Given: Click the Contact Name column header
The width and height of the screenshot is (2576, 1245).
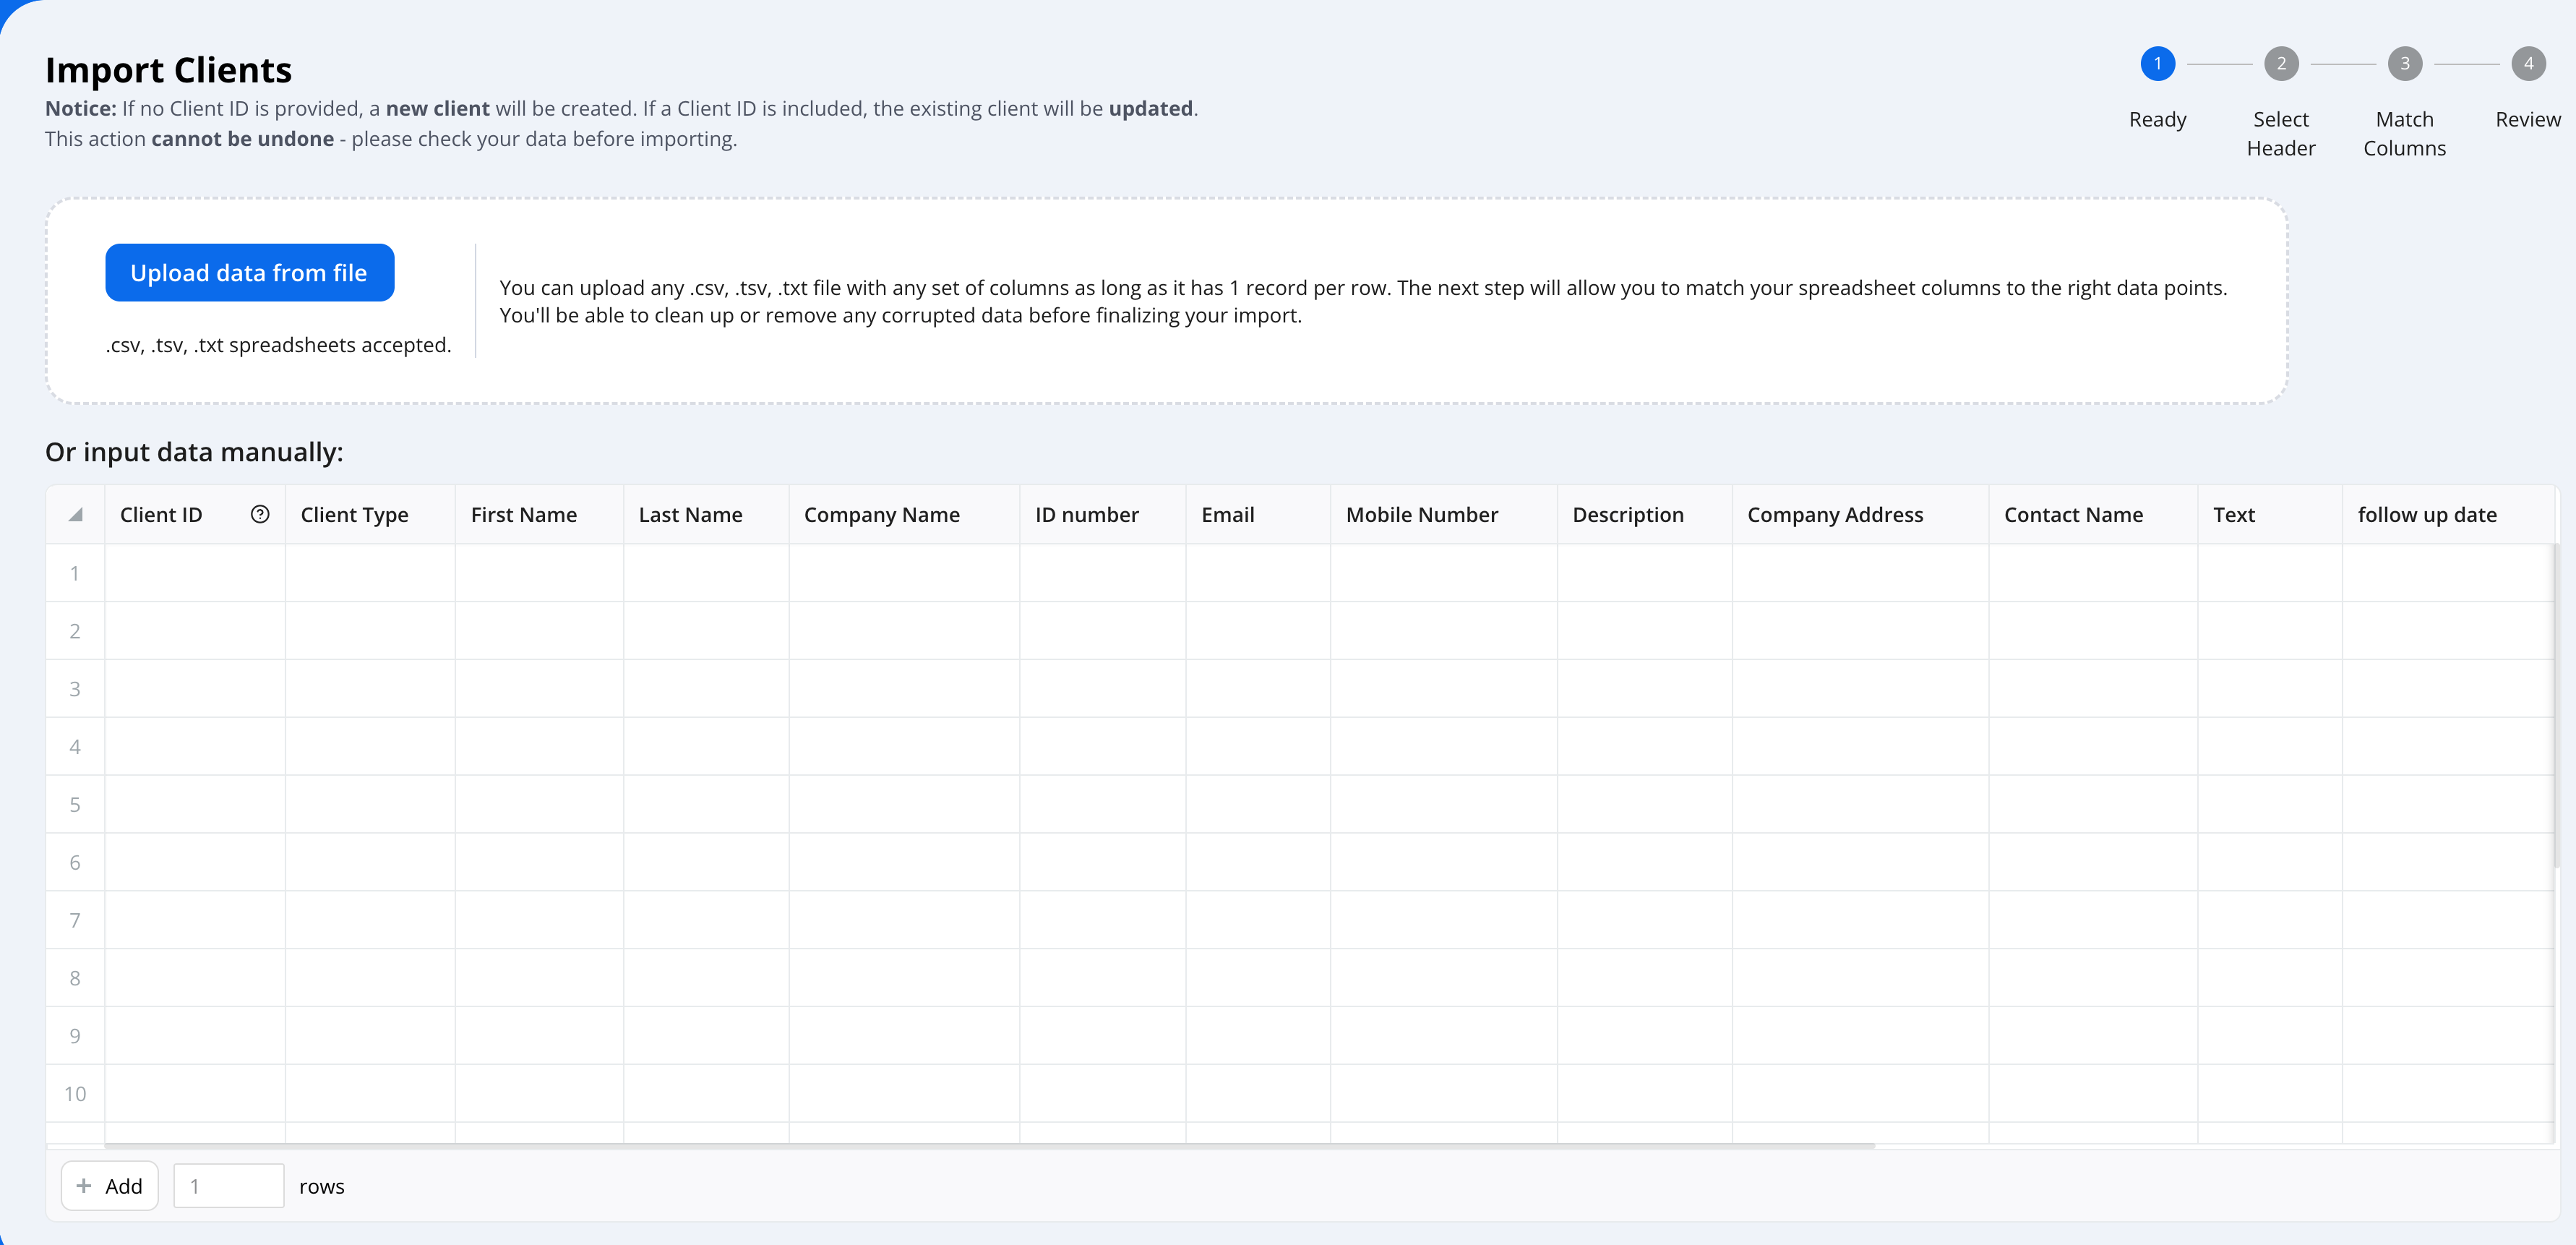Looking at the screenshot, I should pyautogui.click(x=2094, y=515).
